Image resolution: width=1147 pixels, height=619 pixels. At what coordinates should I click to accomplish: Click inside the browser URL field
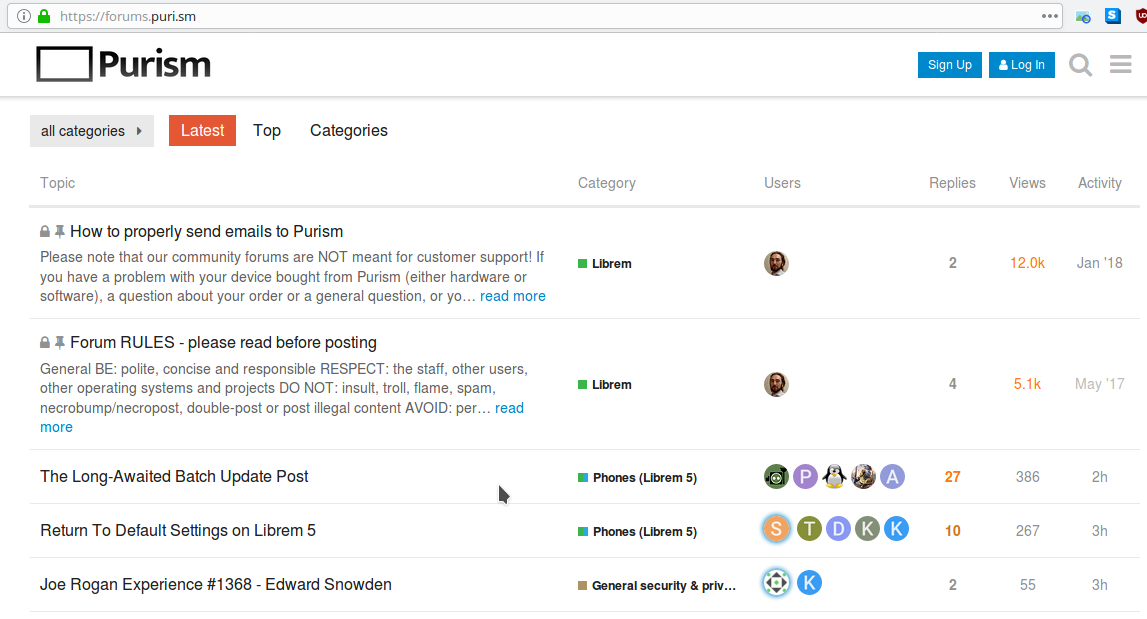[400, 16]
